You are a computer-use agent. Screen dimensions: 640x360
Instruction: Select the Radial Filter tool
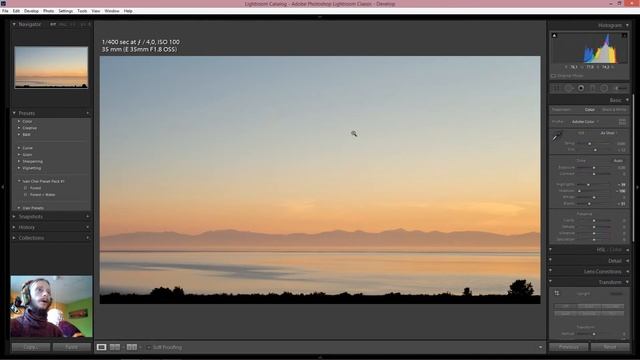(604, 88)
